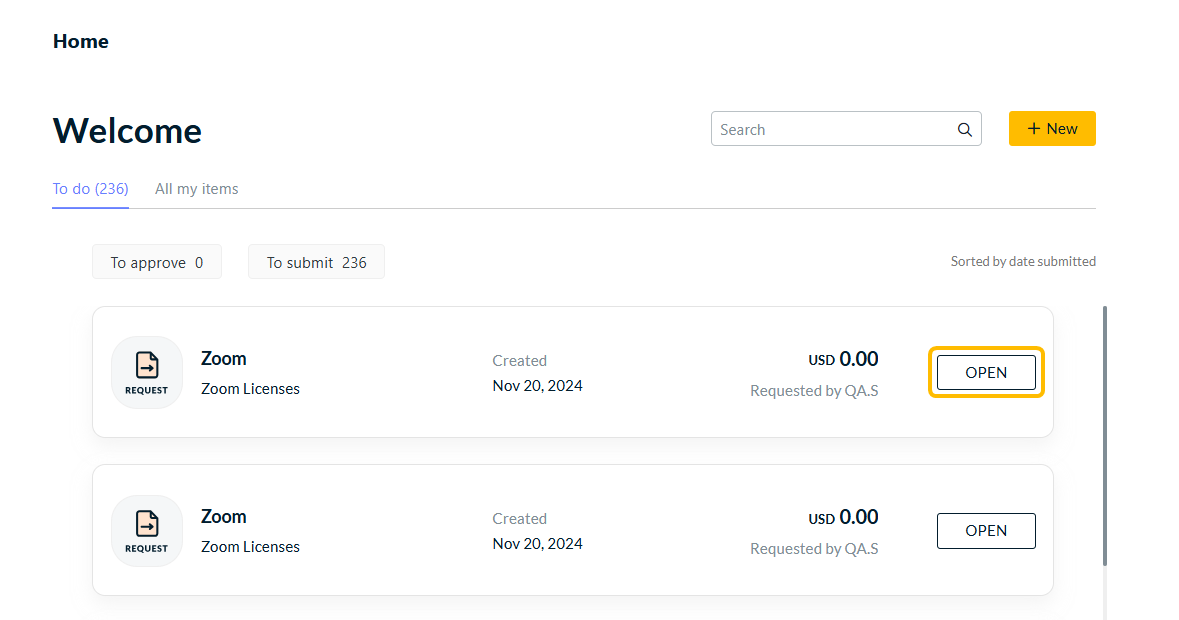1179x620 pixels.
Task: Click the Nov 20, 2024 date in the second card
Action: [x=538, y=544]
